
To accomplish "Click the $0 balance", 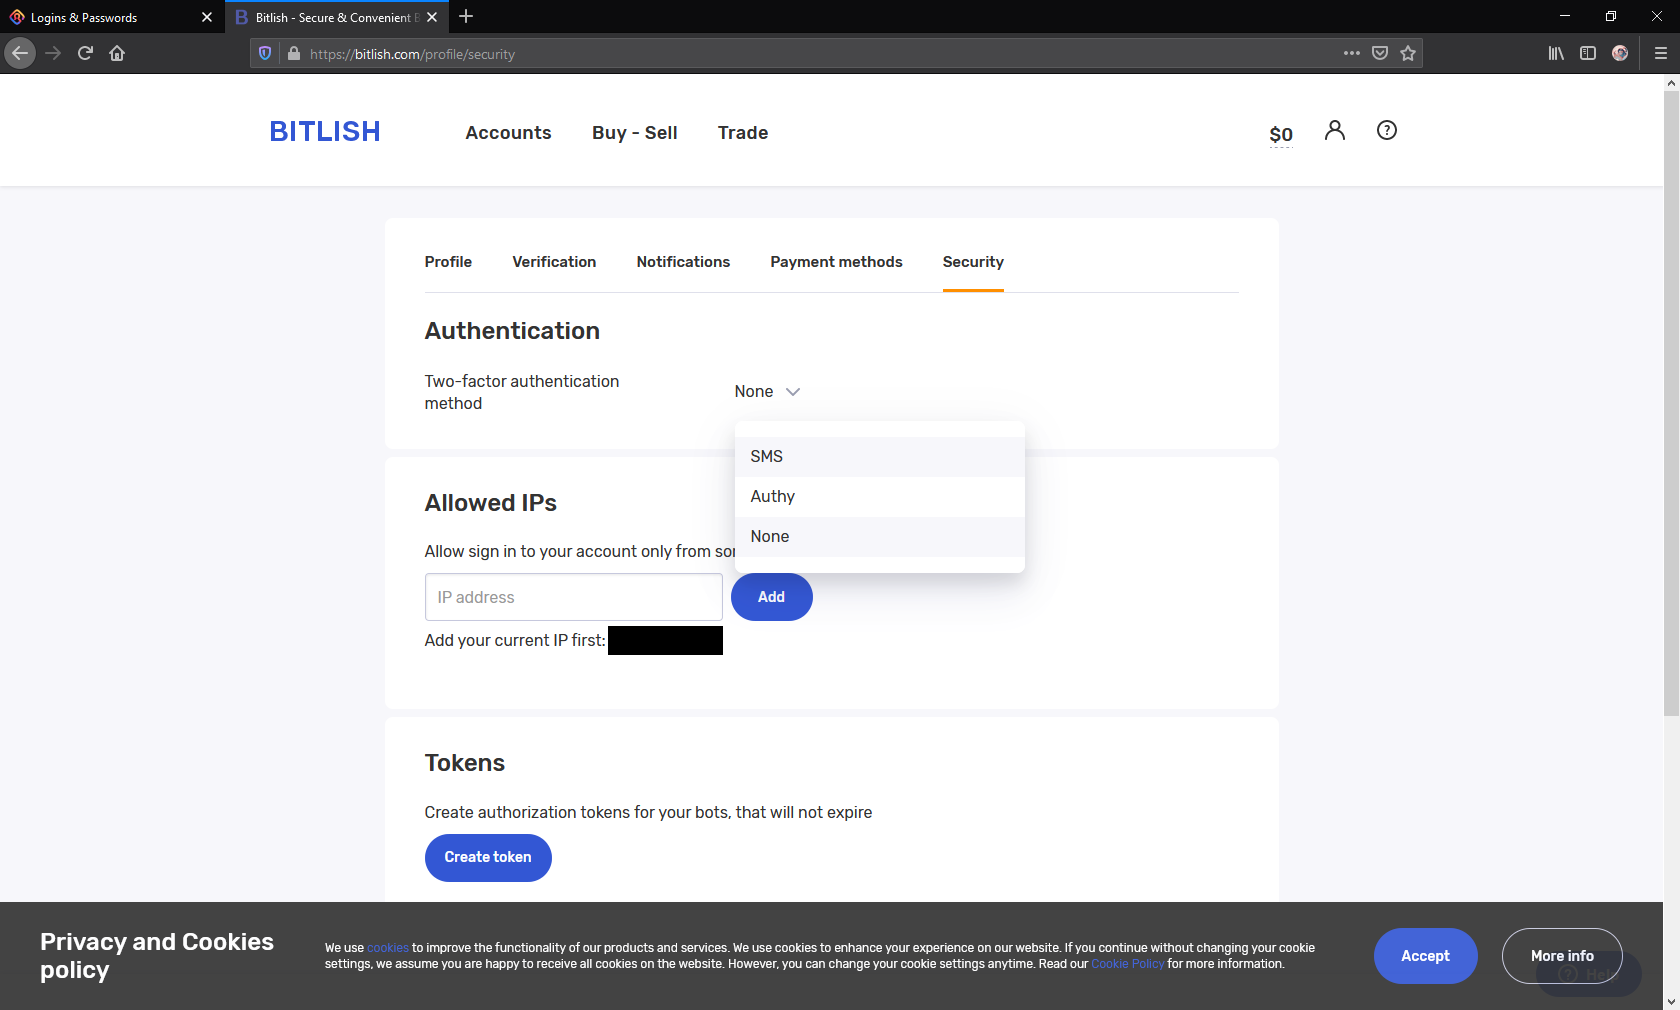I will pos(1281,135).
